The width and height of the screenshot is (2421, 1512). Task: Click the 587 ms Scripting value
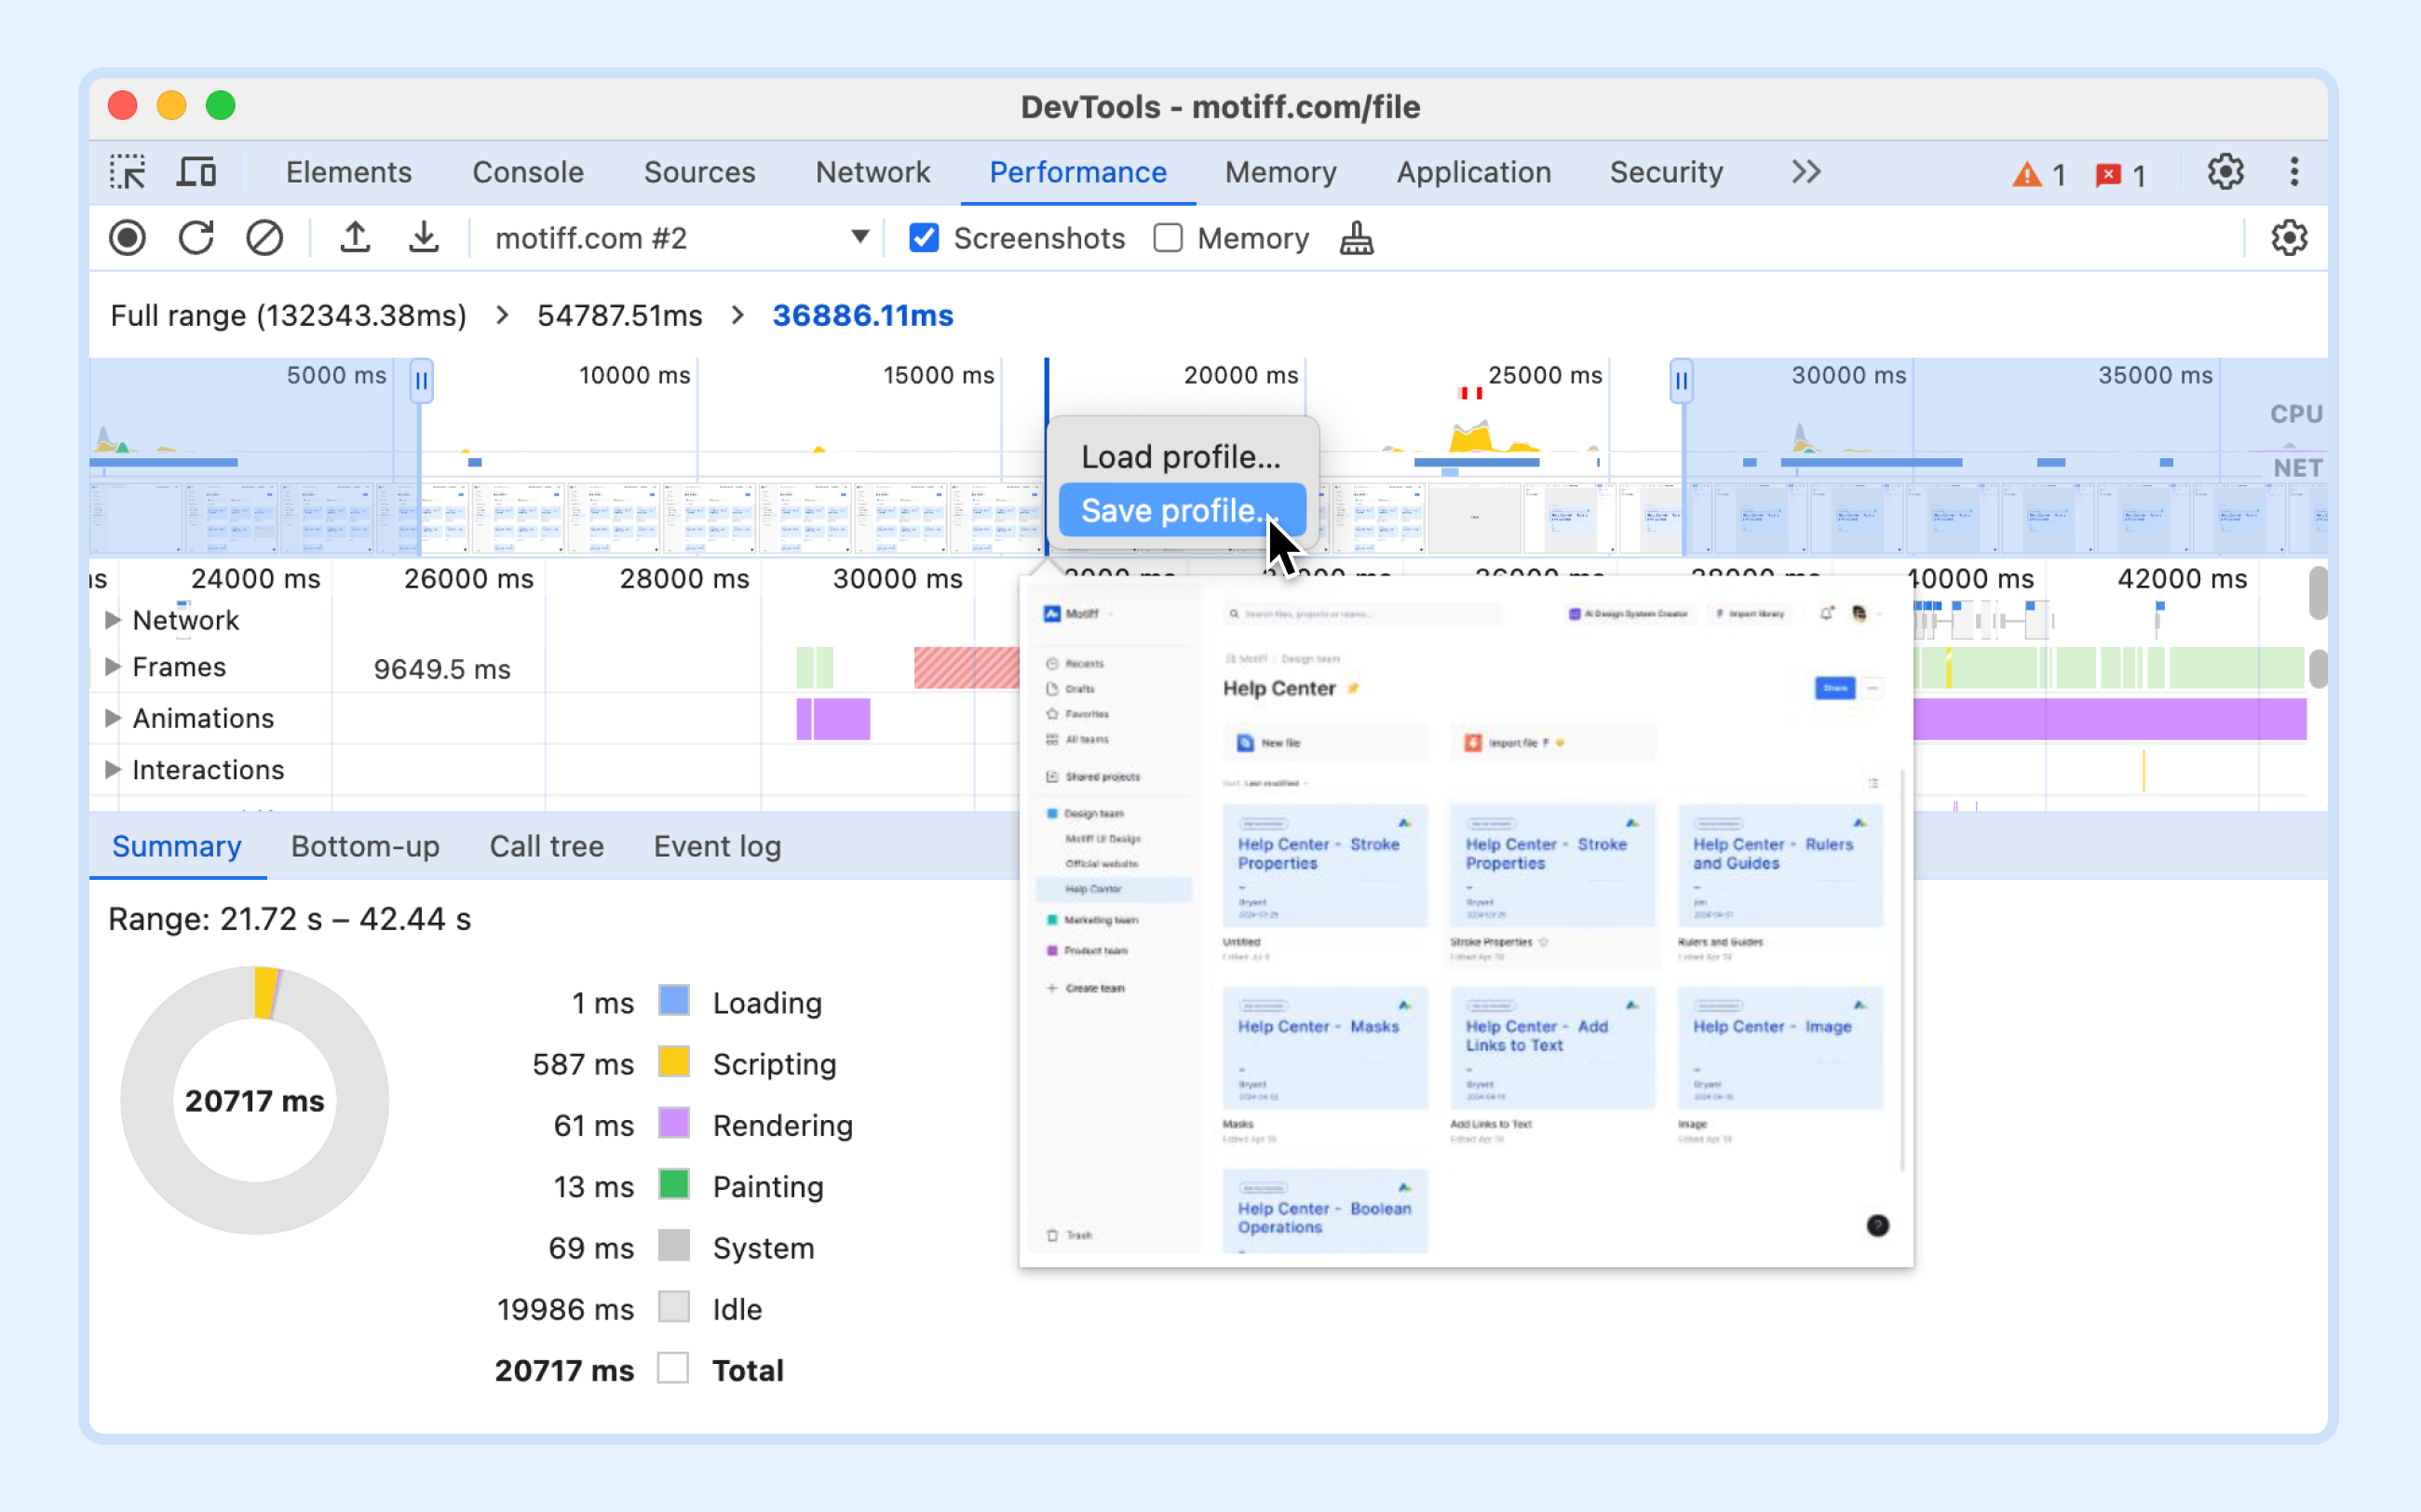(x=583, y=1064)
